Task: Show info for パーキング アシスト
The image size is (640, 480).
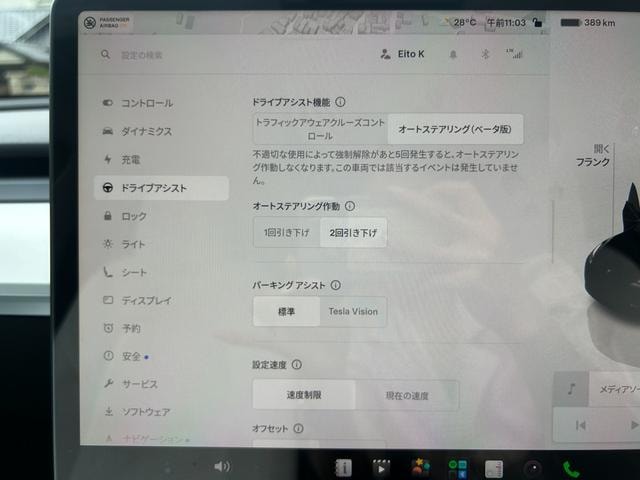Action: coord(336,285)
